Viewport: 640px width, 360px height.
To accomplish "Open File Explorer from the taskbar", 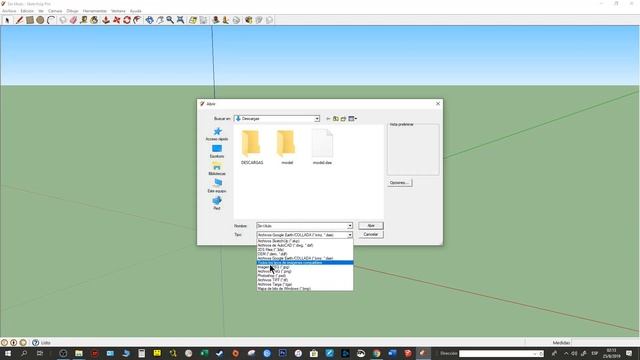I will 79,353.
